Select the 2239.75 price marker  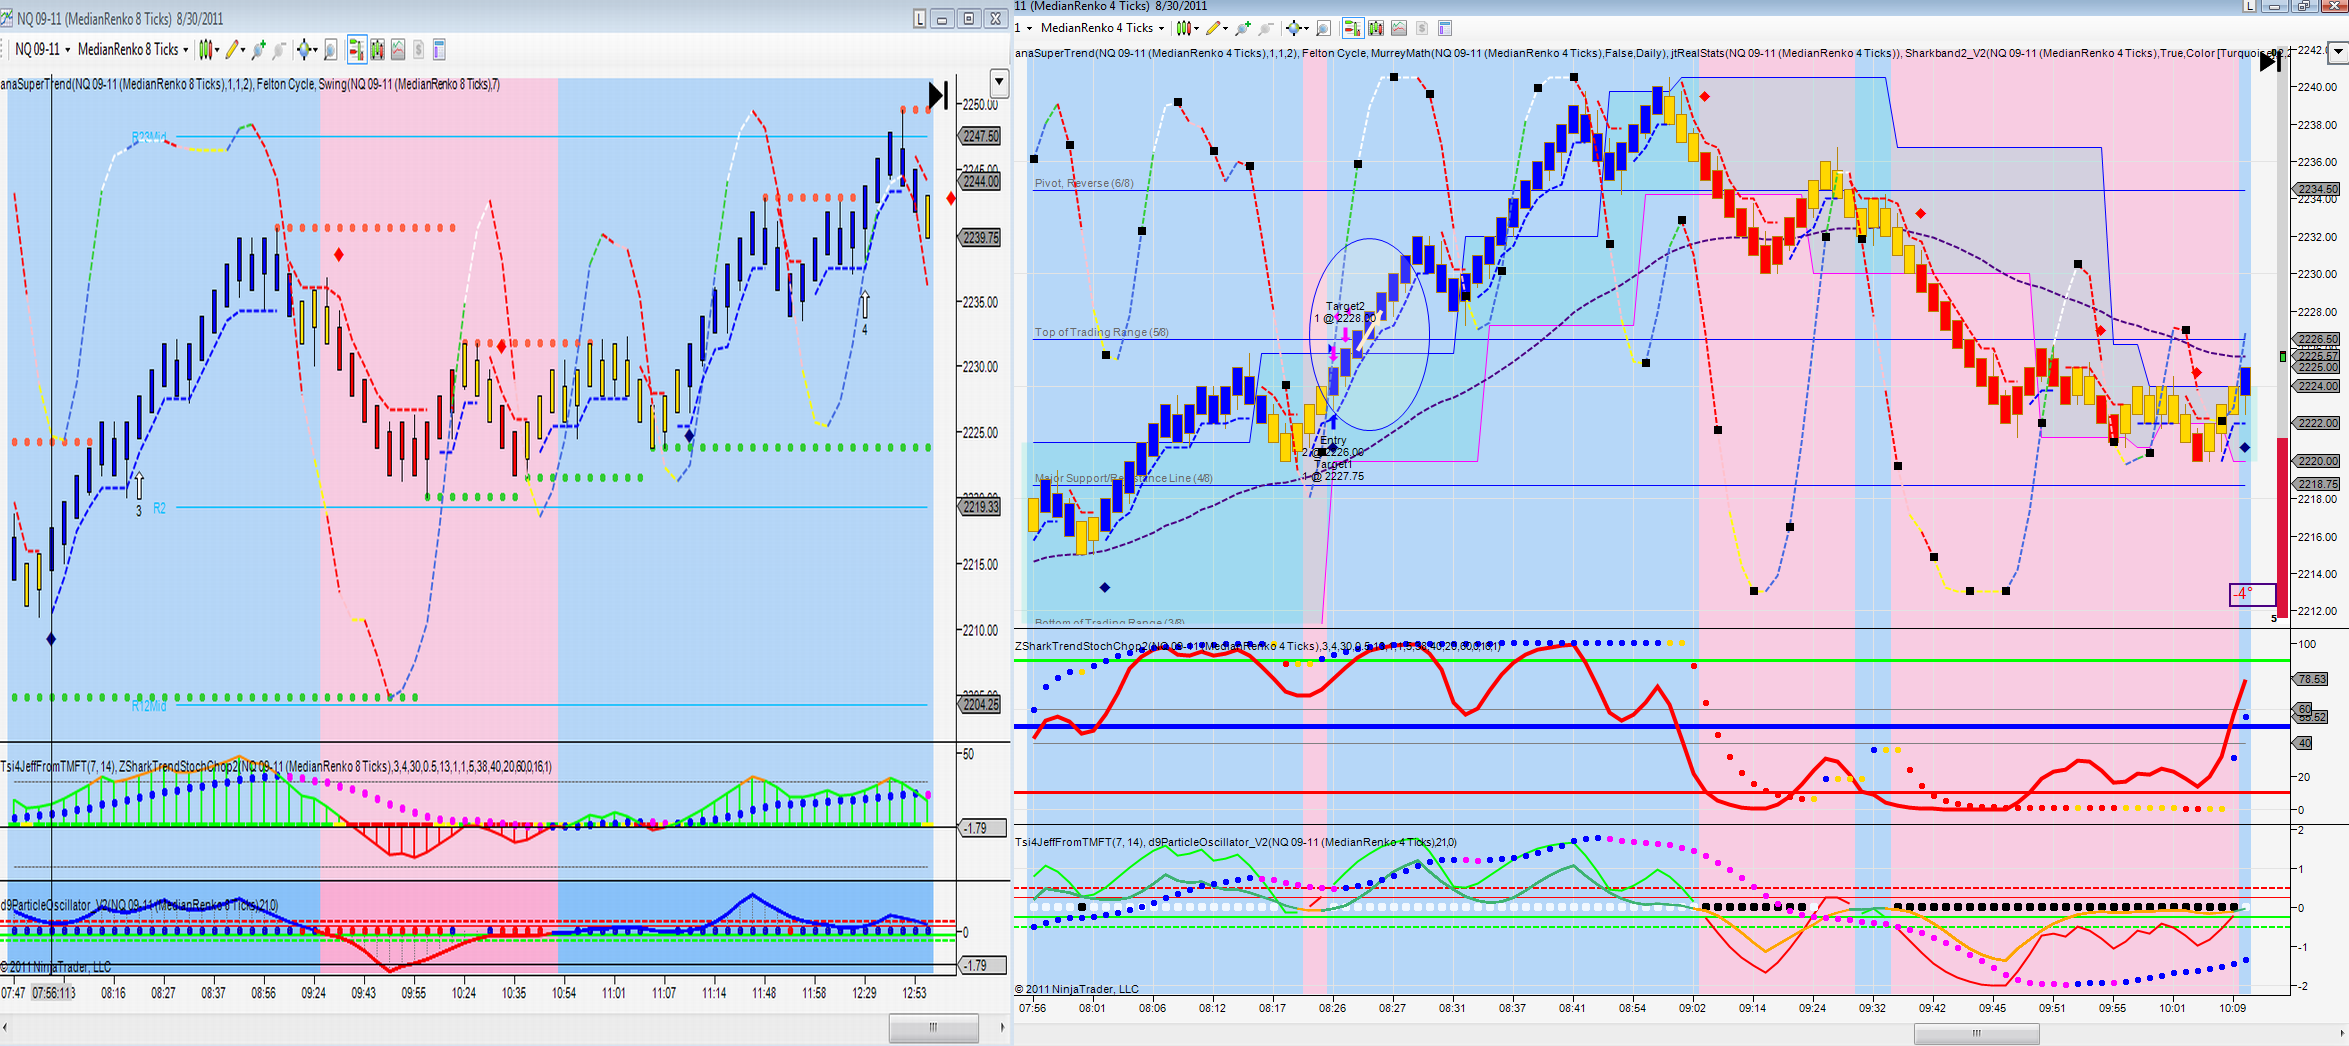[980, 238]
